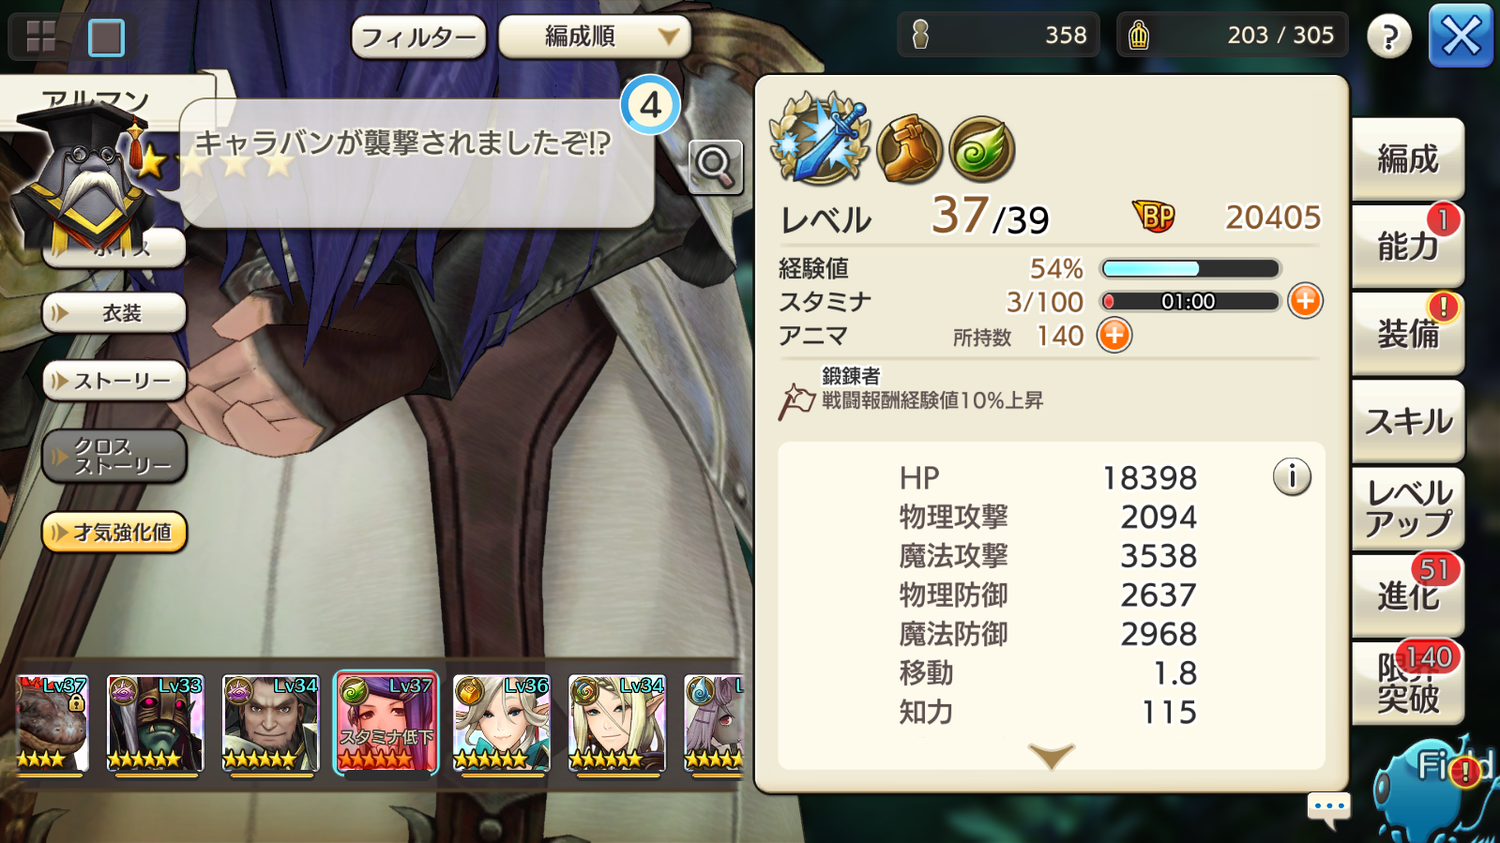Expand stats list with the down chevron
Viewport: 1500px width, 843px height.
coord(1051,756)
